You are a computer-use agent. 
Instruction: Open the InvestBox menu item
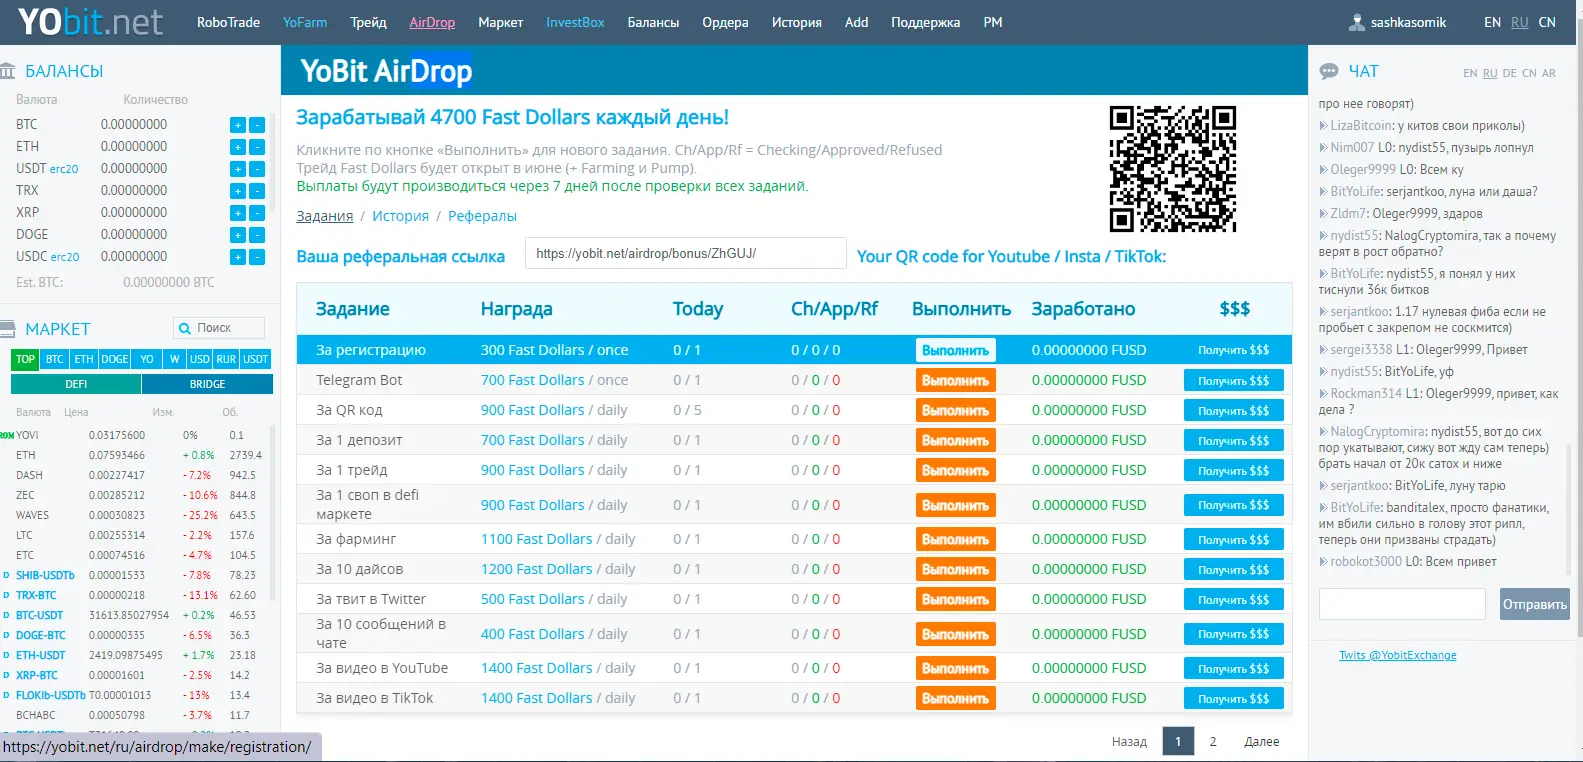[575, 22]
